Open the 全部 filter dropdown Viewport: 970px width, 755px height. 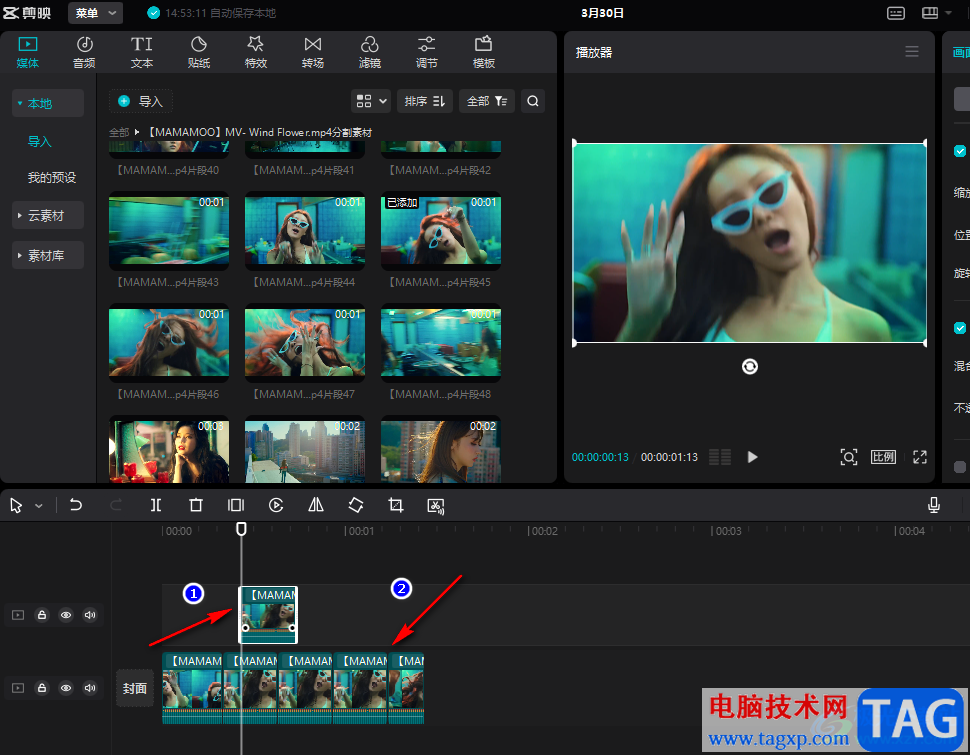486,101
